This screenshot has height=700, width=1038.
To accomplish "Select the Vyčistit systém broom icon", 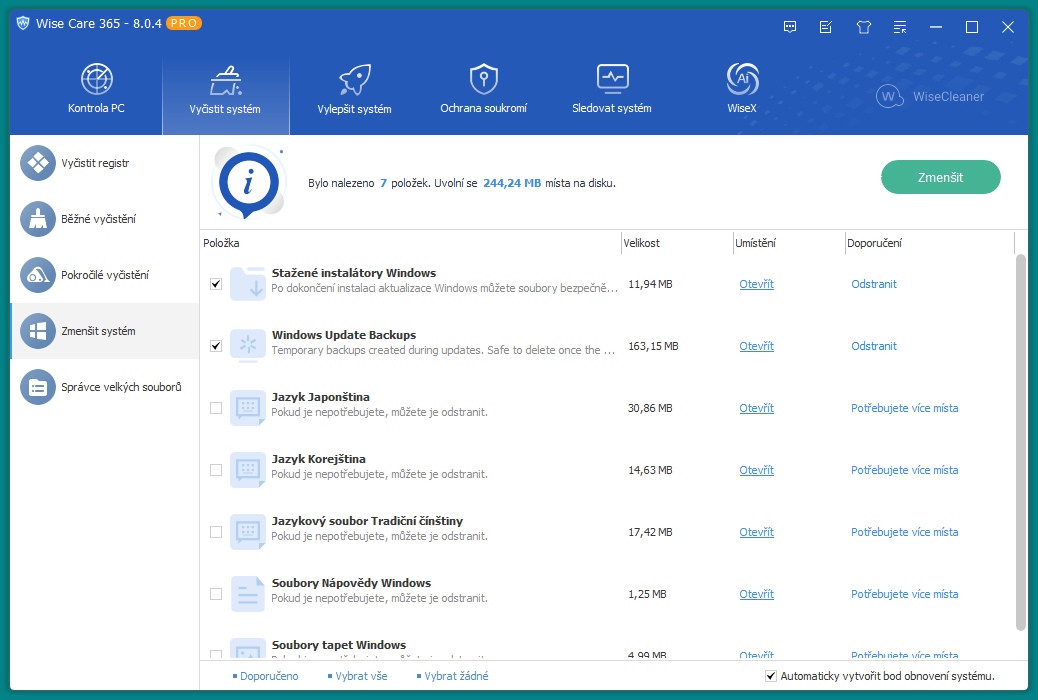I will click(x=226, y=81).
